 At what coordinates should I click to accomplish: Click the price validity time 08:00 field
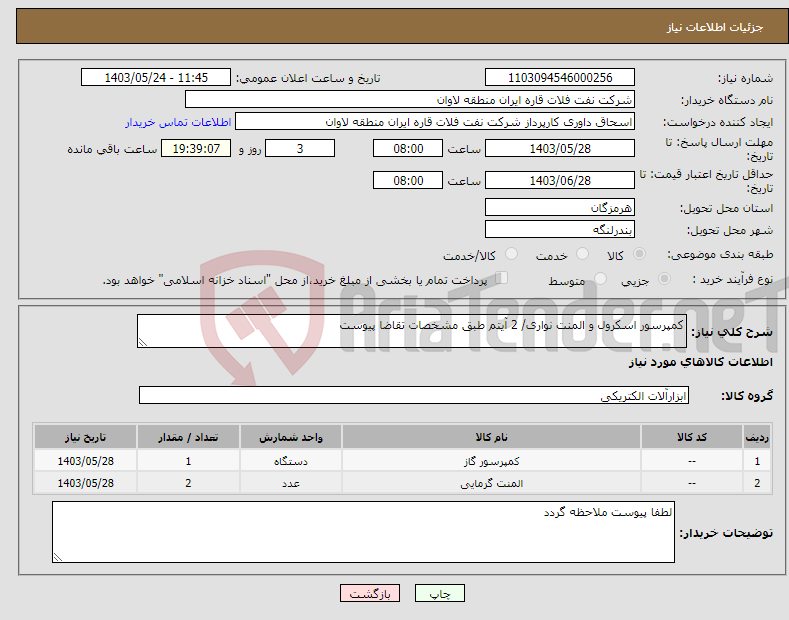point(408,180)
